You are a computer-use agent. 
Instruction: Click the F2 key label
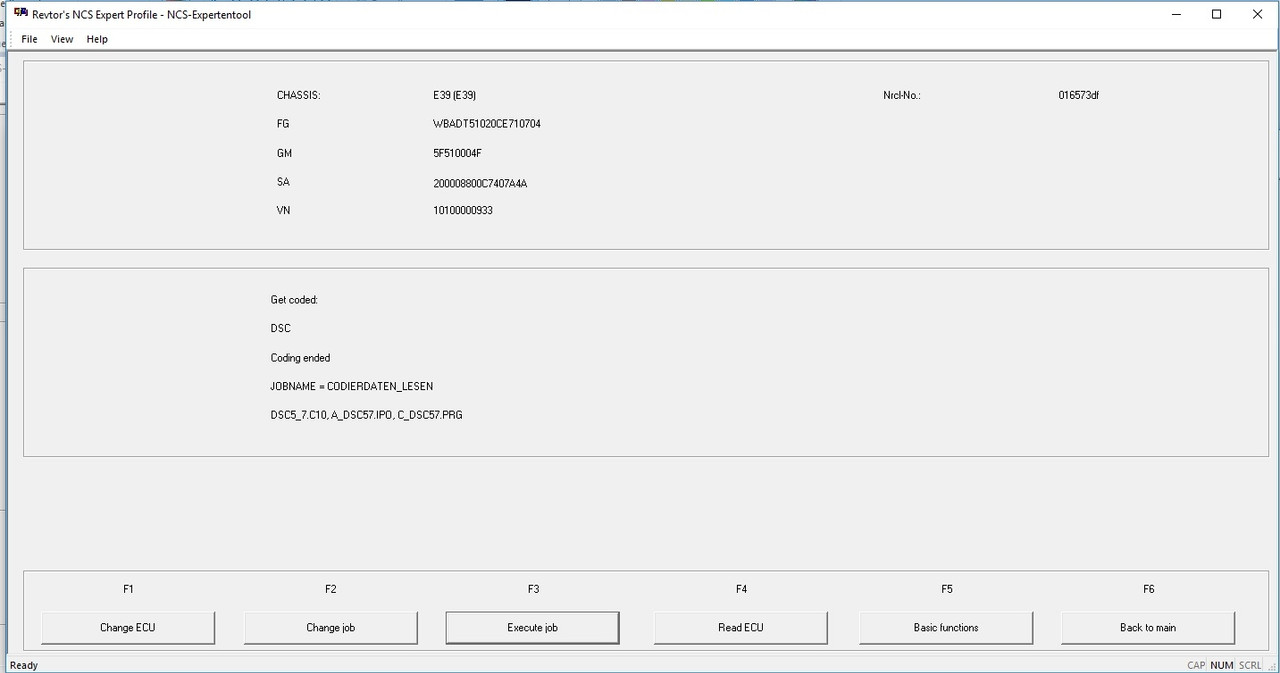(x=331, y=589)
